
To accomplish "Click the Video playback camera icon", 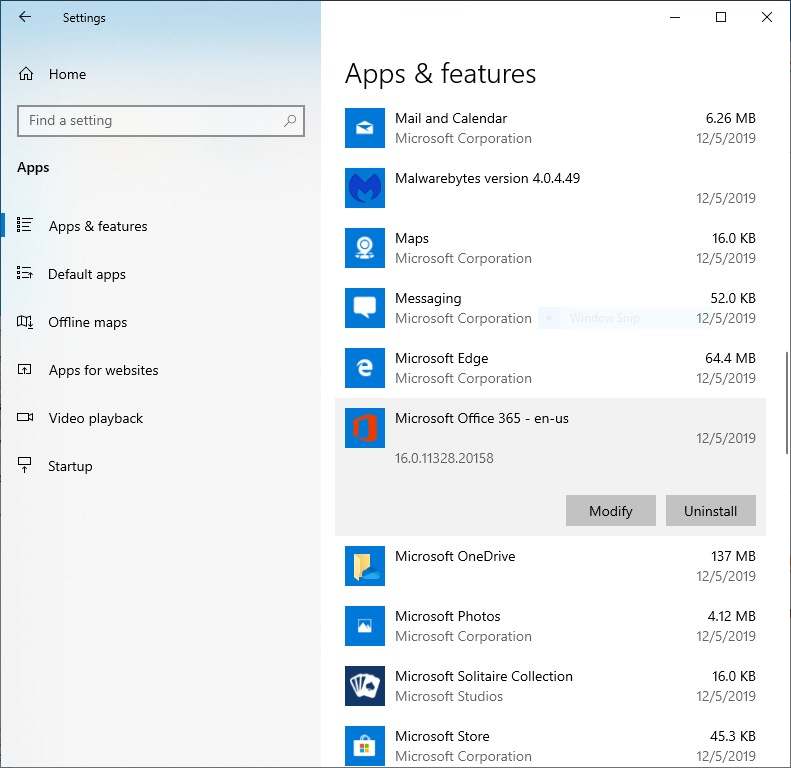I will [x=25, y=417].
